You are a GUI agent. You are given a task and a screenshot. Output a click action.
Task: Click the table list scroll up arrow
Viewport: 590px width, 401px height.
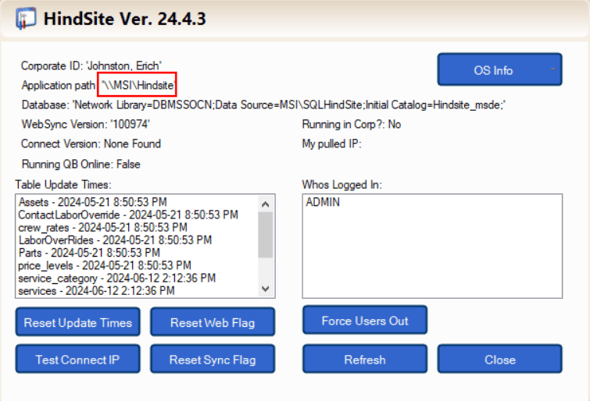point(265,204)
